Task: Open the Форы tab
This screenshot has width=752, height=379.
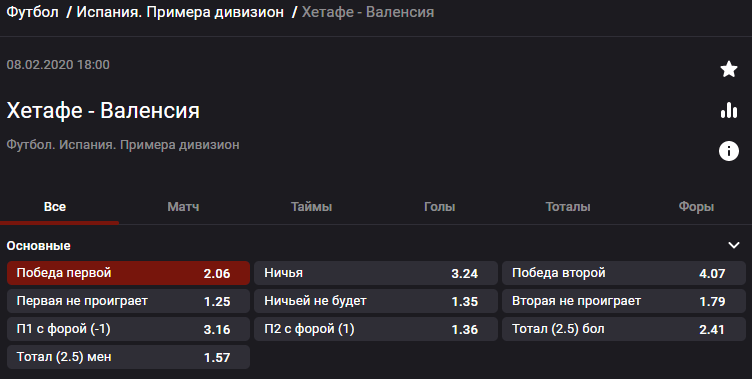Action: pyautogui.click(x=696, y=207)
